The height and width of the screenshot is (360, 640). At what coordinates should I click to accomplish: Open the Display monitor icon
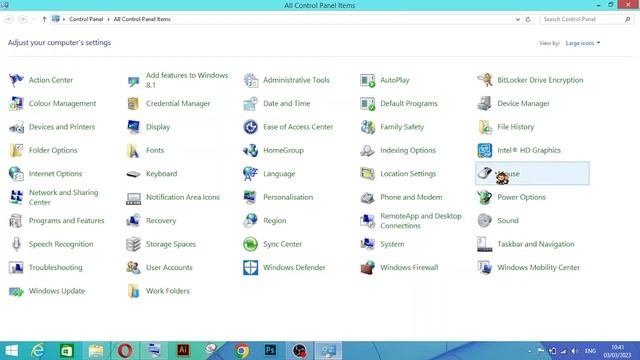click(133, 127)
